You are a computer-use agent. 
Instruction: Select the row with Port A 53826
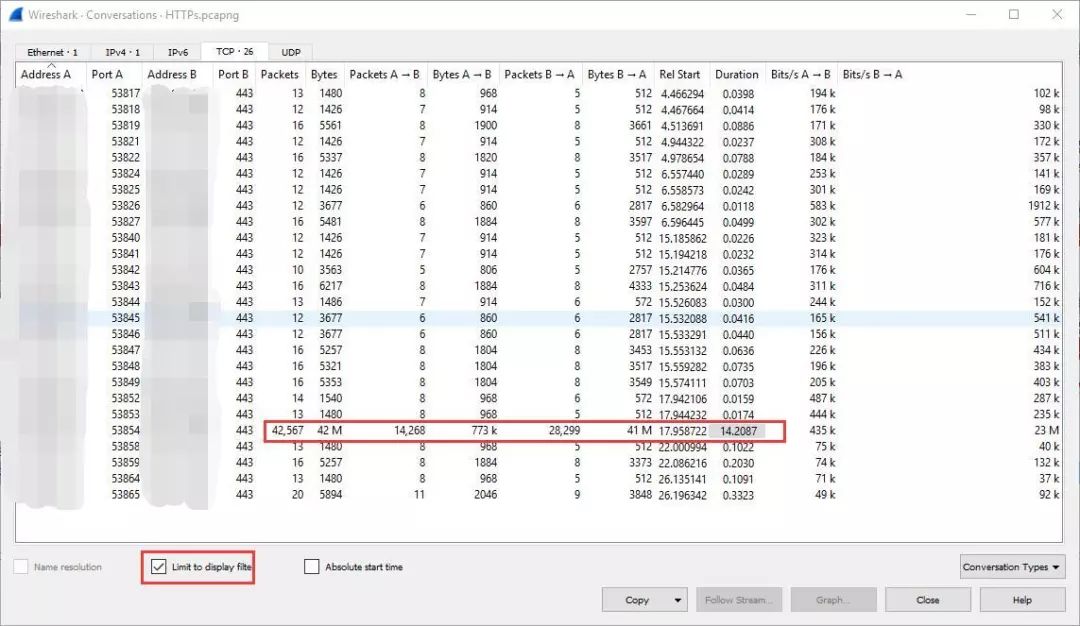[x=539, y=206]
